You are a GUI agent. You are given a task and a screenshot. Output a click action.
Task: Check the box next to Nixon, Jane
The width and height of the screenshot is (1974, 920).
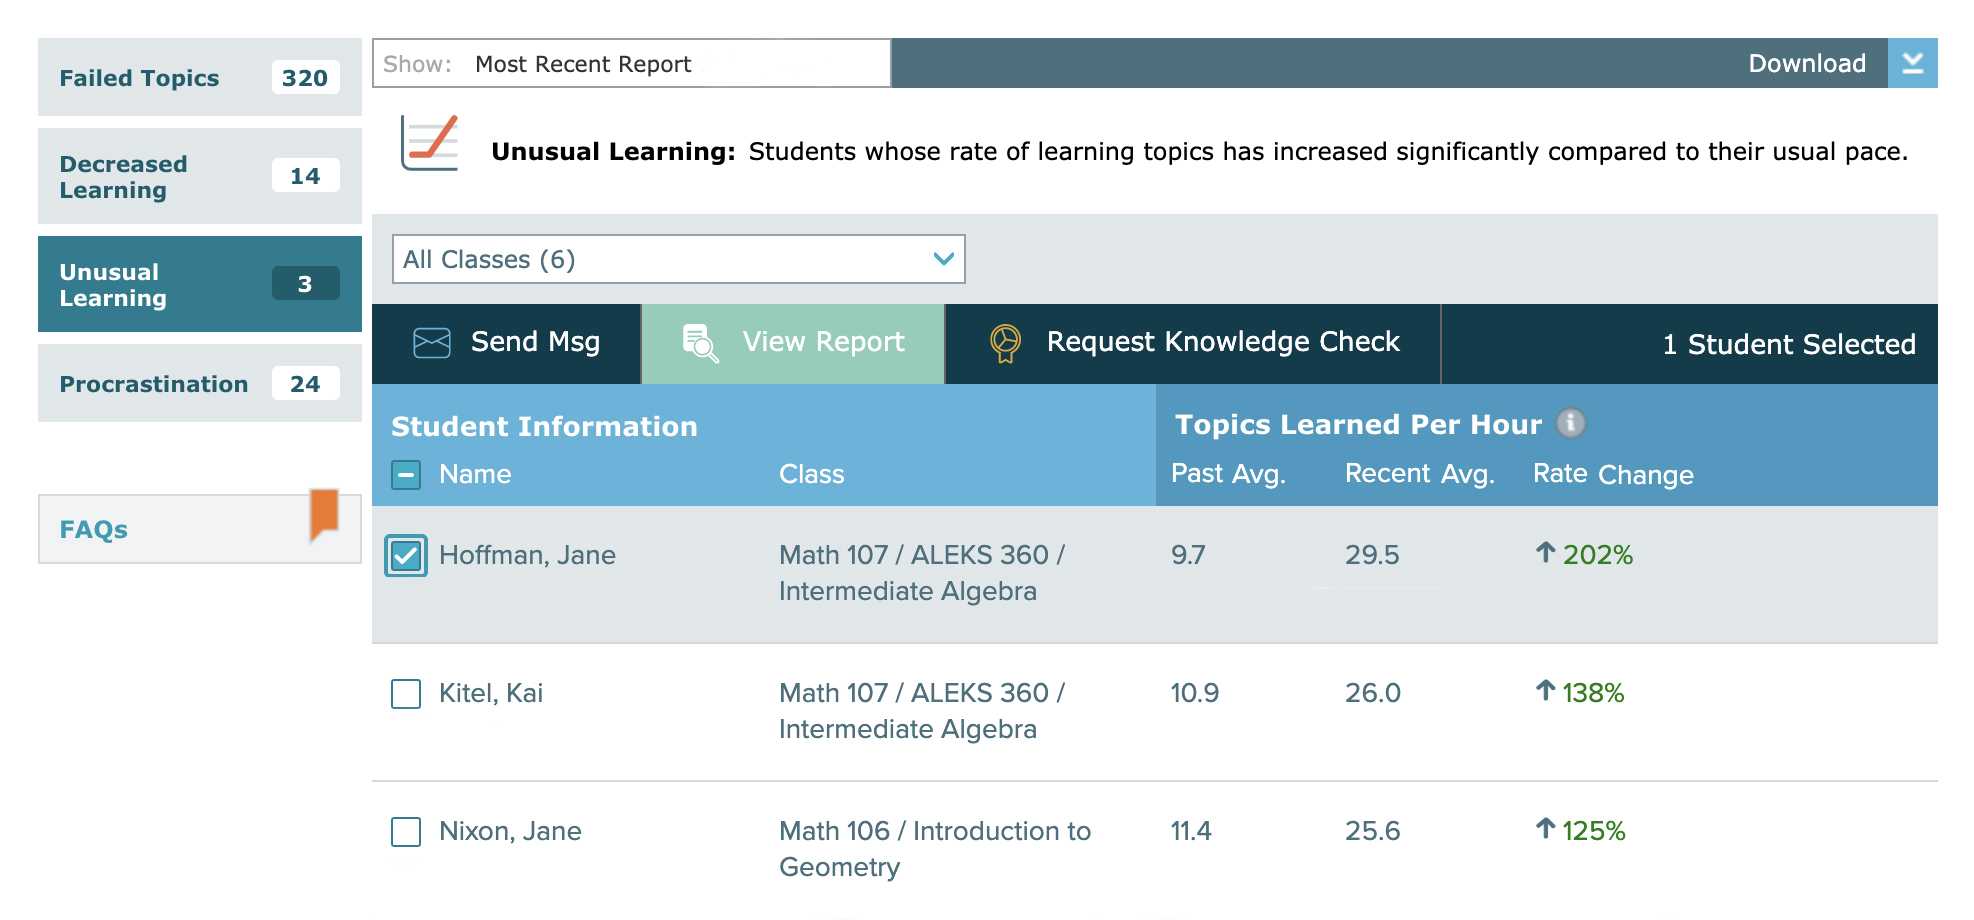tap(405, 832)
